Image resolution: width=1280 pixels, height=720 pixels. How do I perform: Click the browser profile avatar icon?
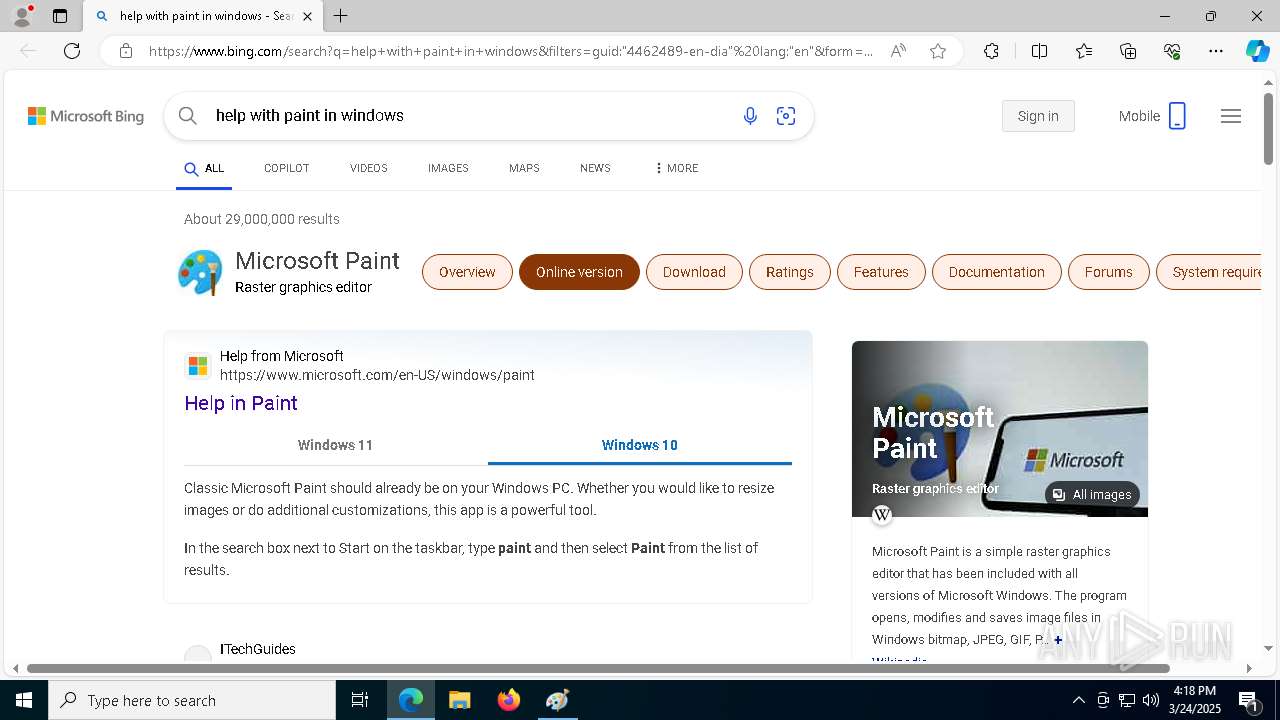pyautogui.click(x=21, y=16)
